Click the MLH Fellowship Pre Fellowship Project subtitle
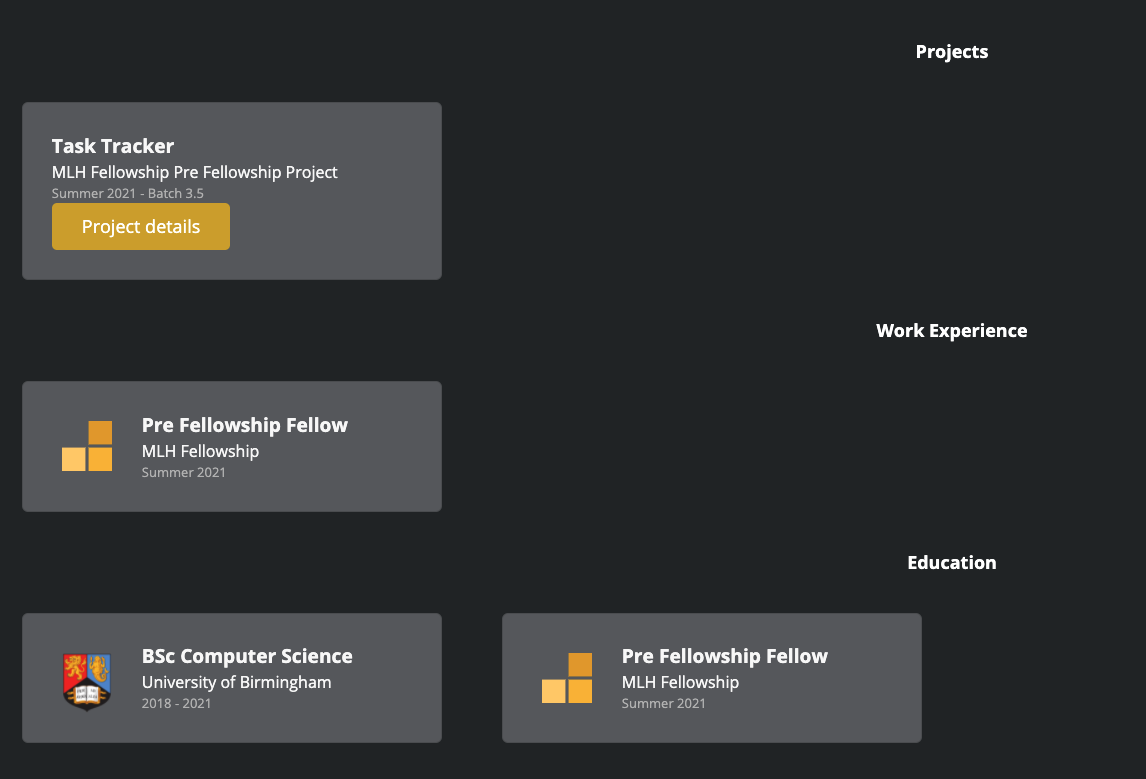The image size is (1146, 779). tap(195, 172)
